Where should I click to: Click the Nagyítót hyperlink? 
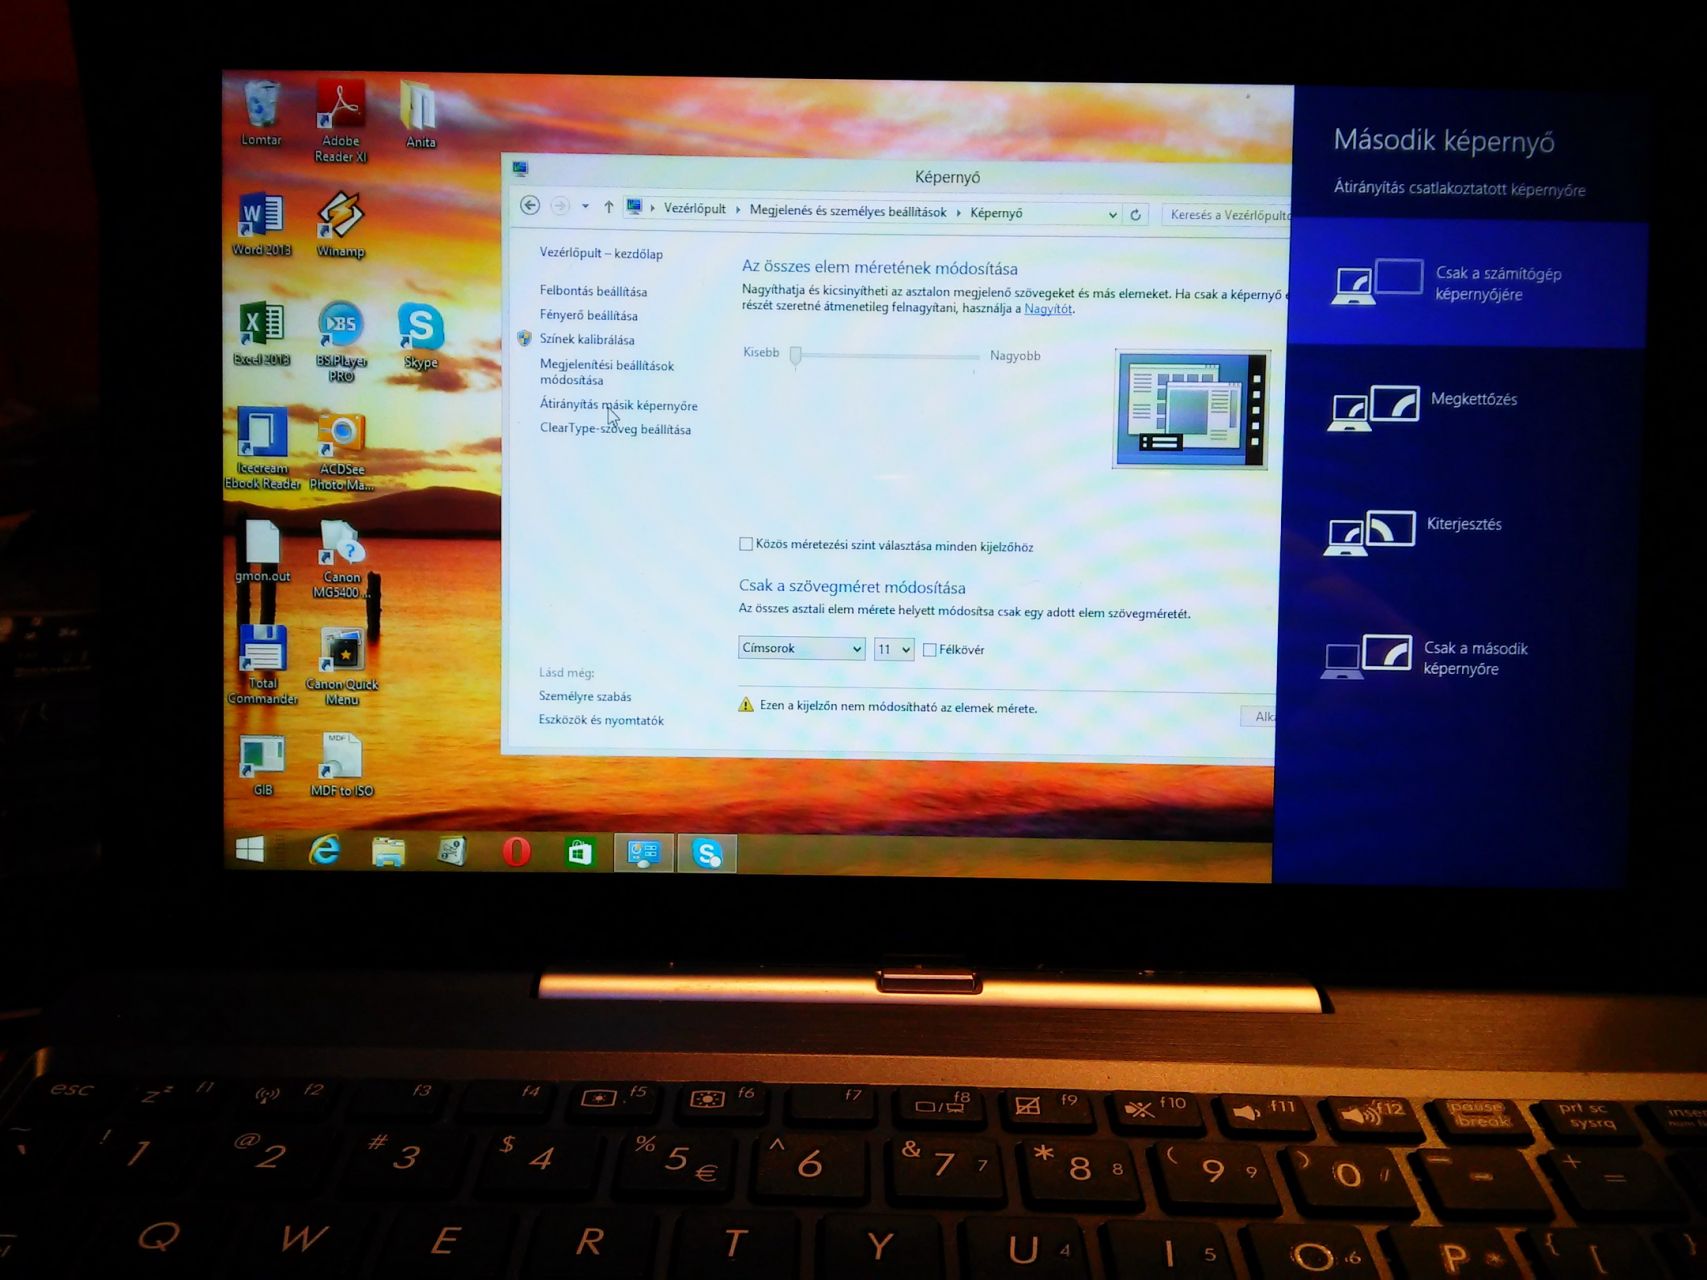tap(1048, 309)
